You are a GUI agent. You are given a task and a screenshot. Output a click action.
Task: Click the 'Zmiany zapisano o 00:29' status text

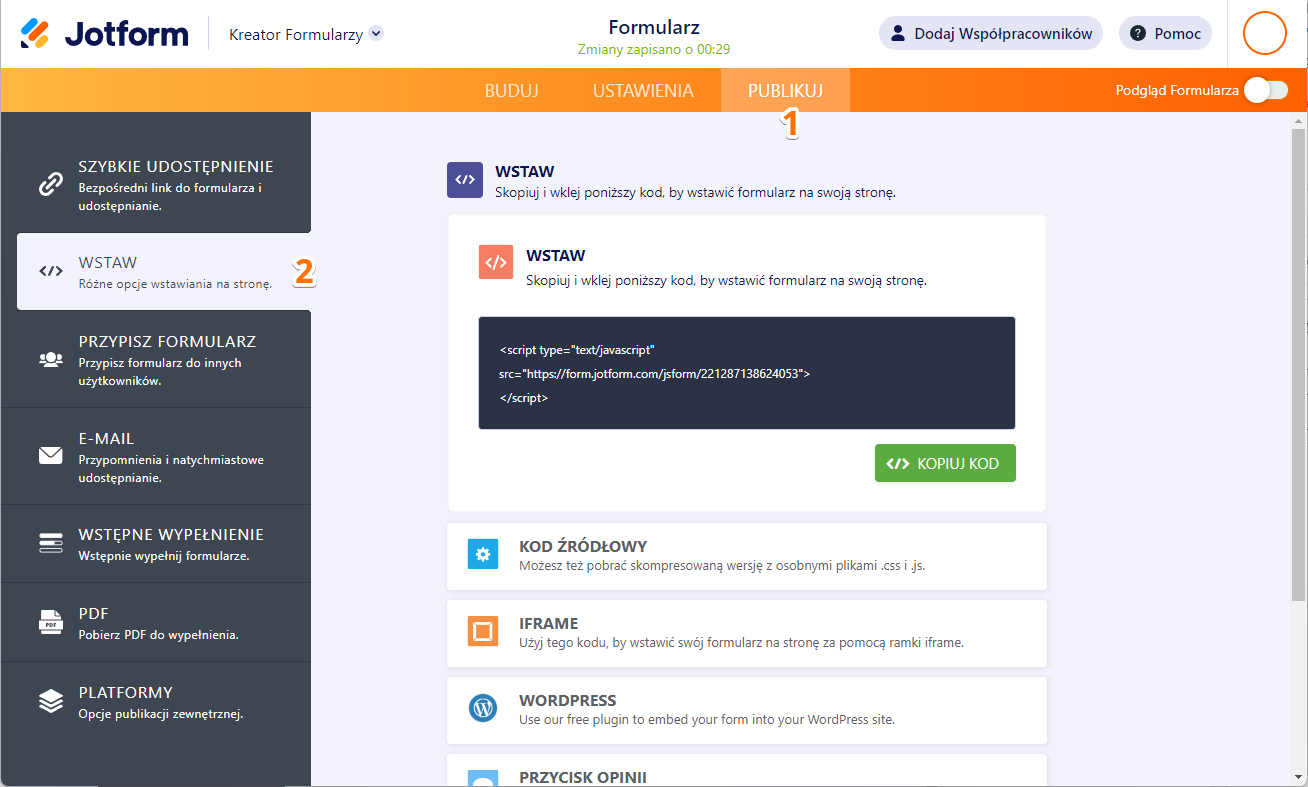point(654,49)
